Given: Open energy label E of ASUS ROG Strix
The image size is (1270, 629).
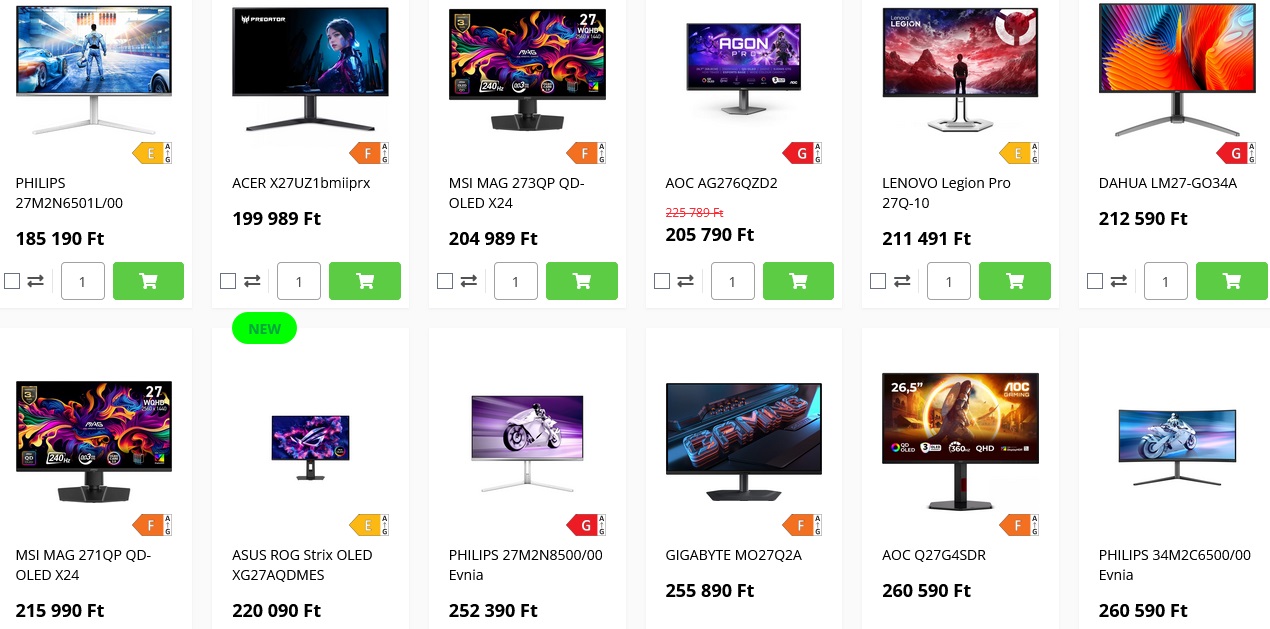Looking at the screenshot, I should click(368, 525).
